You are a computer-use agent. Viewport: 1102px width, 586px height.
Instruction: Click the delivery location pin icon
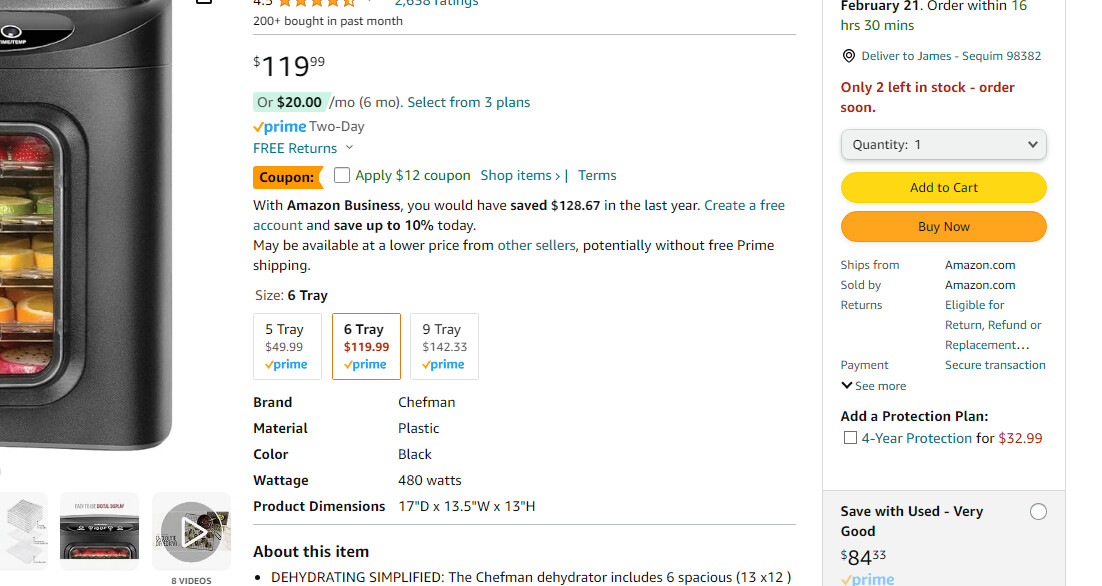[849, 56]
